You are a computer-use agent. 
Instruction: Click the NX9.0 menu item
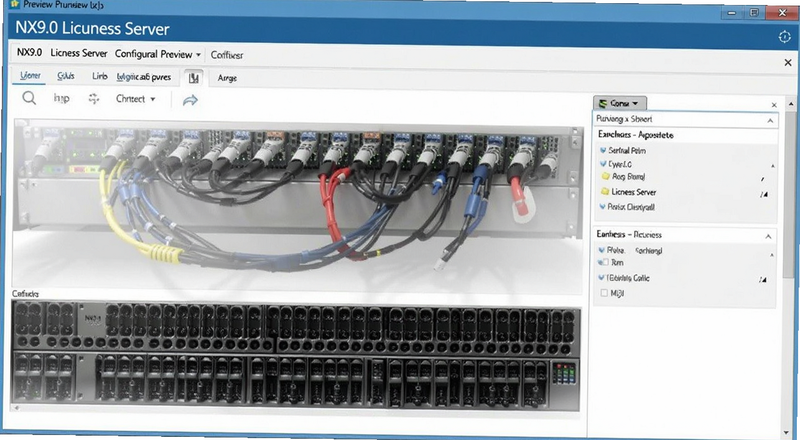pyautogui.click(x=29, y=53)
